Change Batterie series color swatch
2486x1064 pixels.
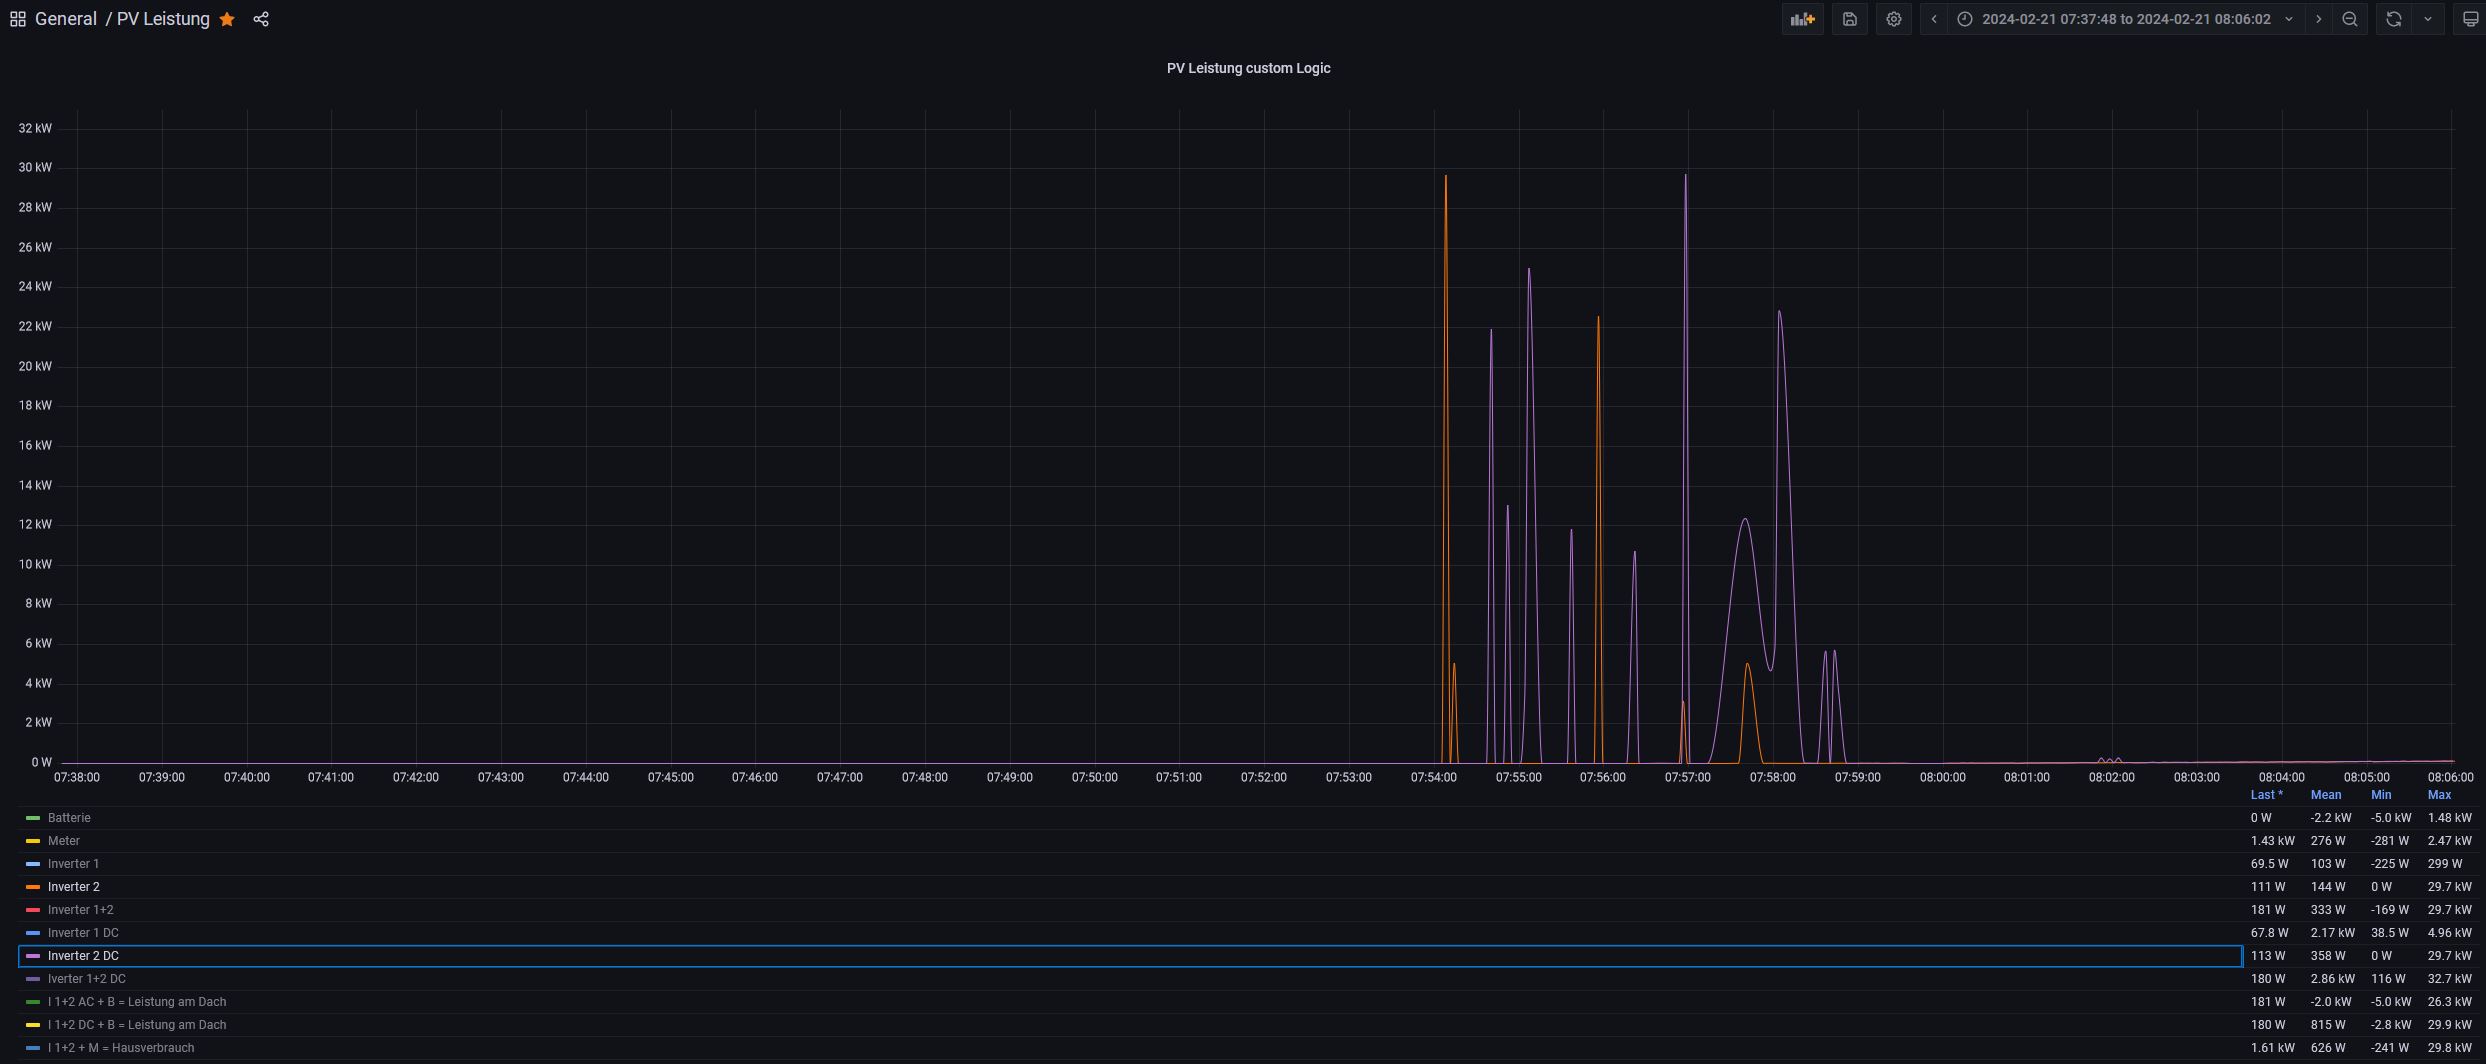[x=33, y=818]
